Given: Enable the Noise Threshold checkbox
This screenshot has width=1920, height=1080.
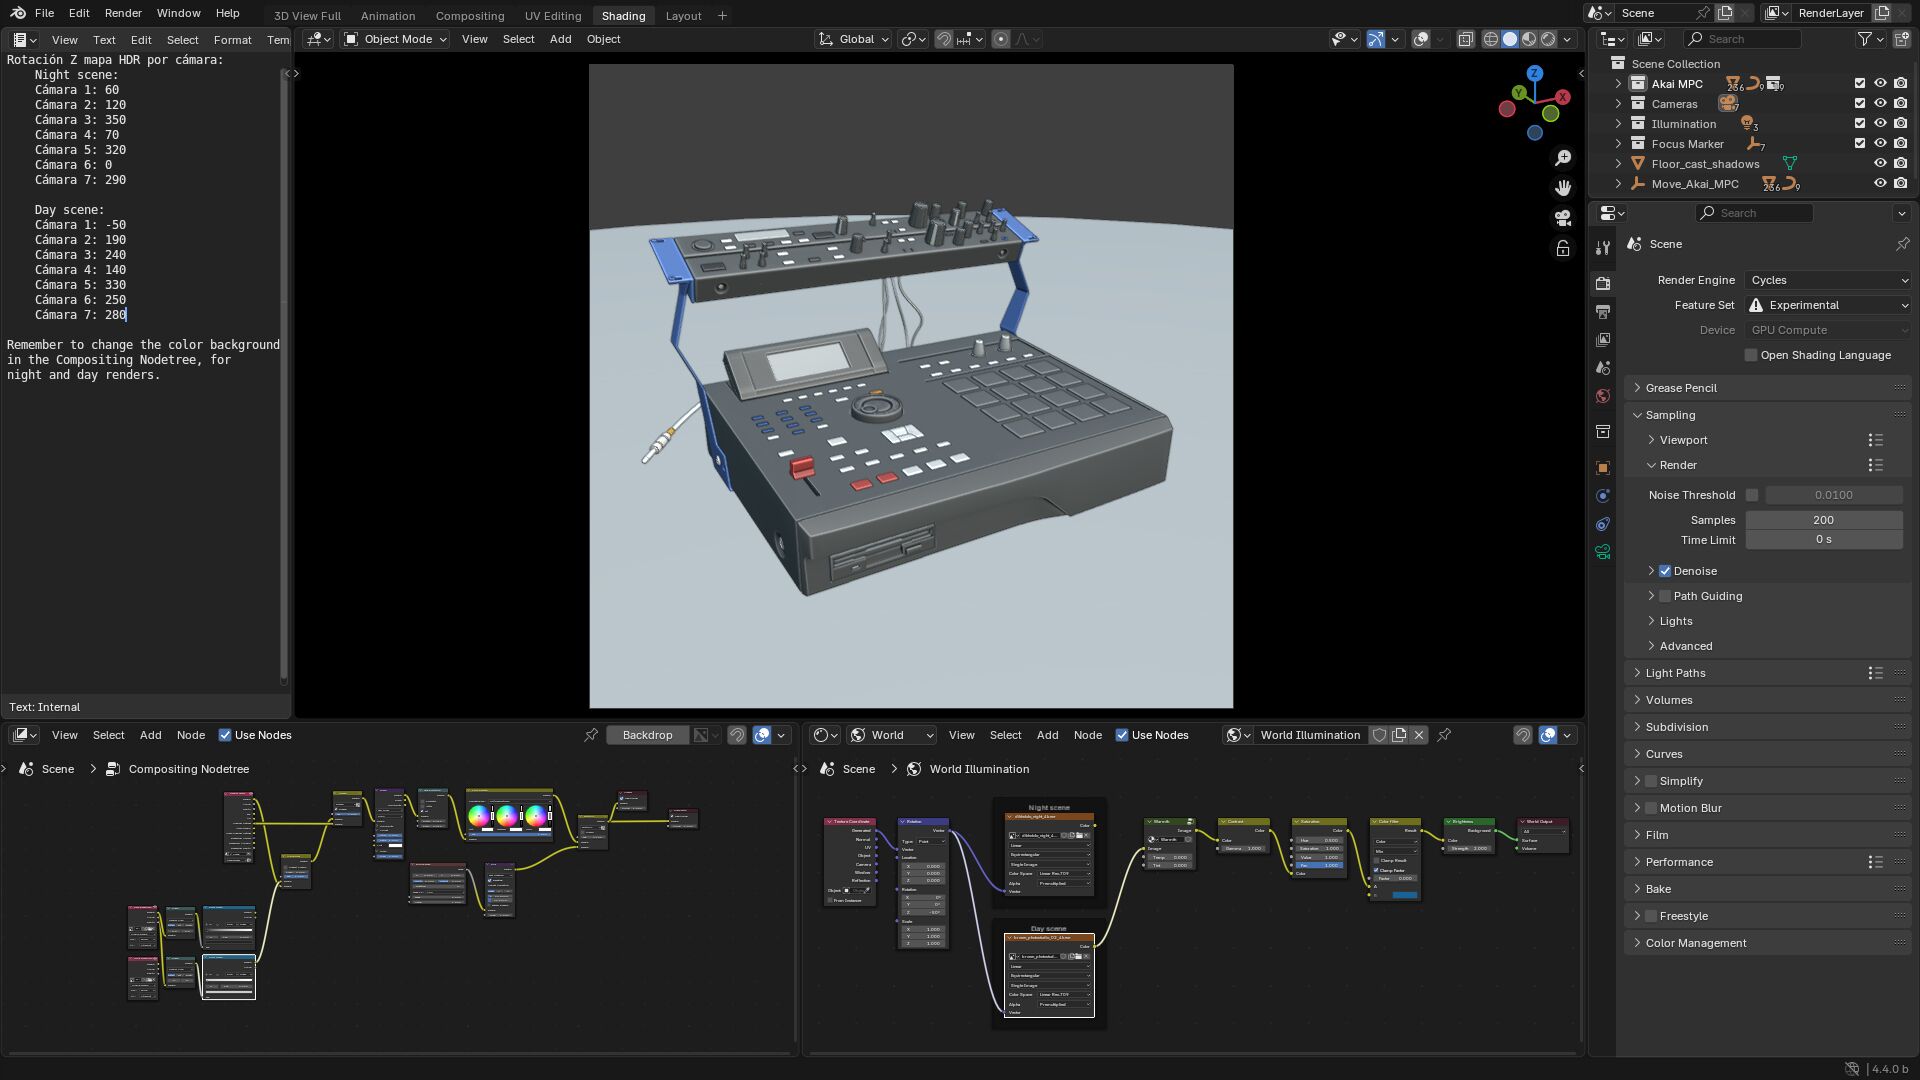Looking at the screenshot, I should point(1752,495).
